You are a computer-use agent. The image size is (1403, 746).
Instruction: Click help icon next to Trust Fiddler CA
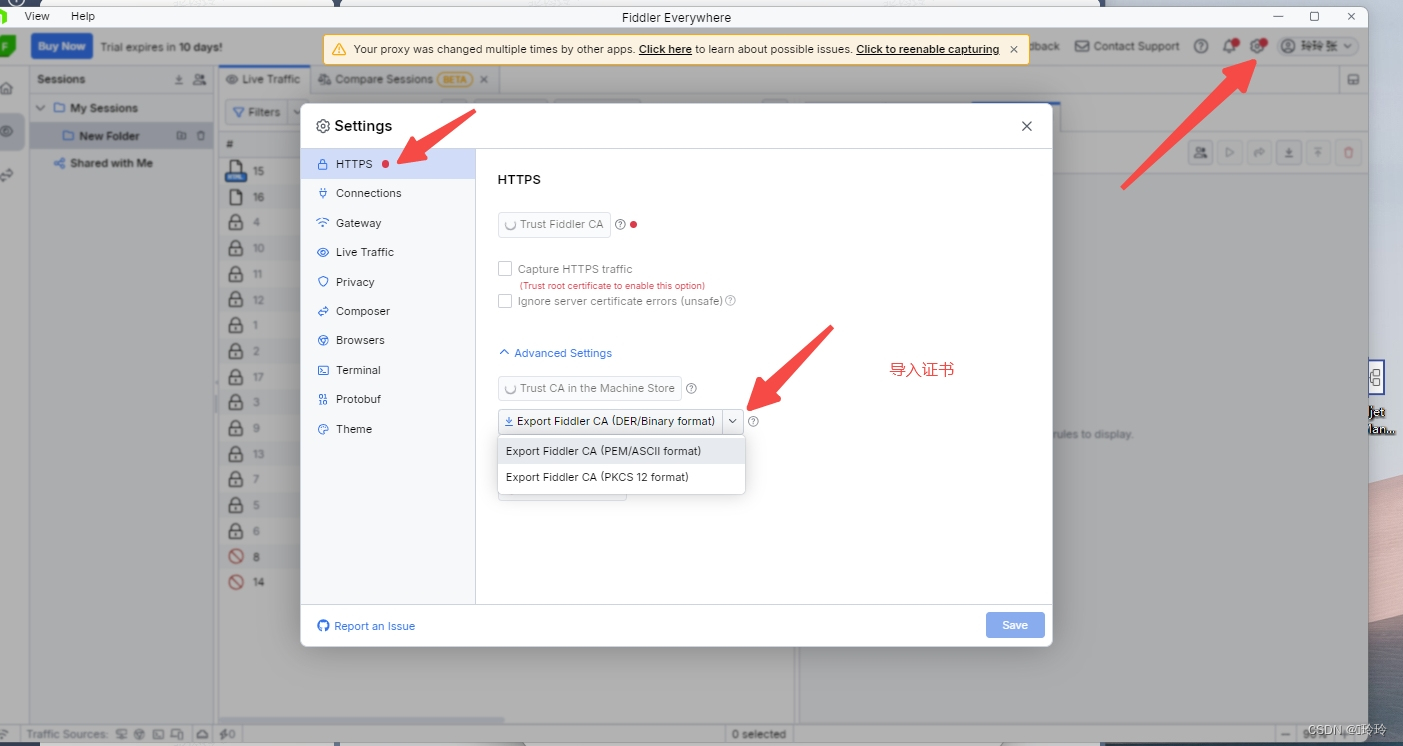pyautogui.click(x=620, y=224)
